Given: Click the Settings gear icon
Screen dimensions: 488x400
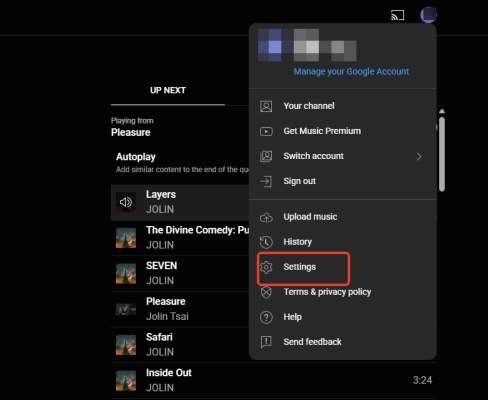Looking at the screenshot, I should point(266,267).
